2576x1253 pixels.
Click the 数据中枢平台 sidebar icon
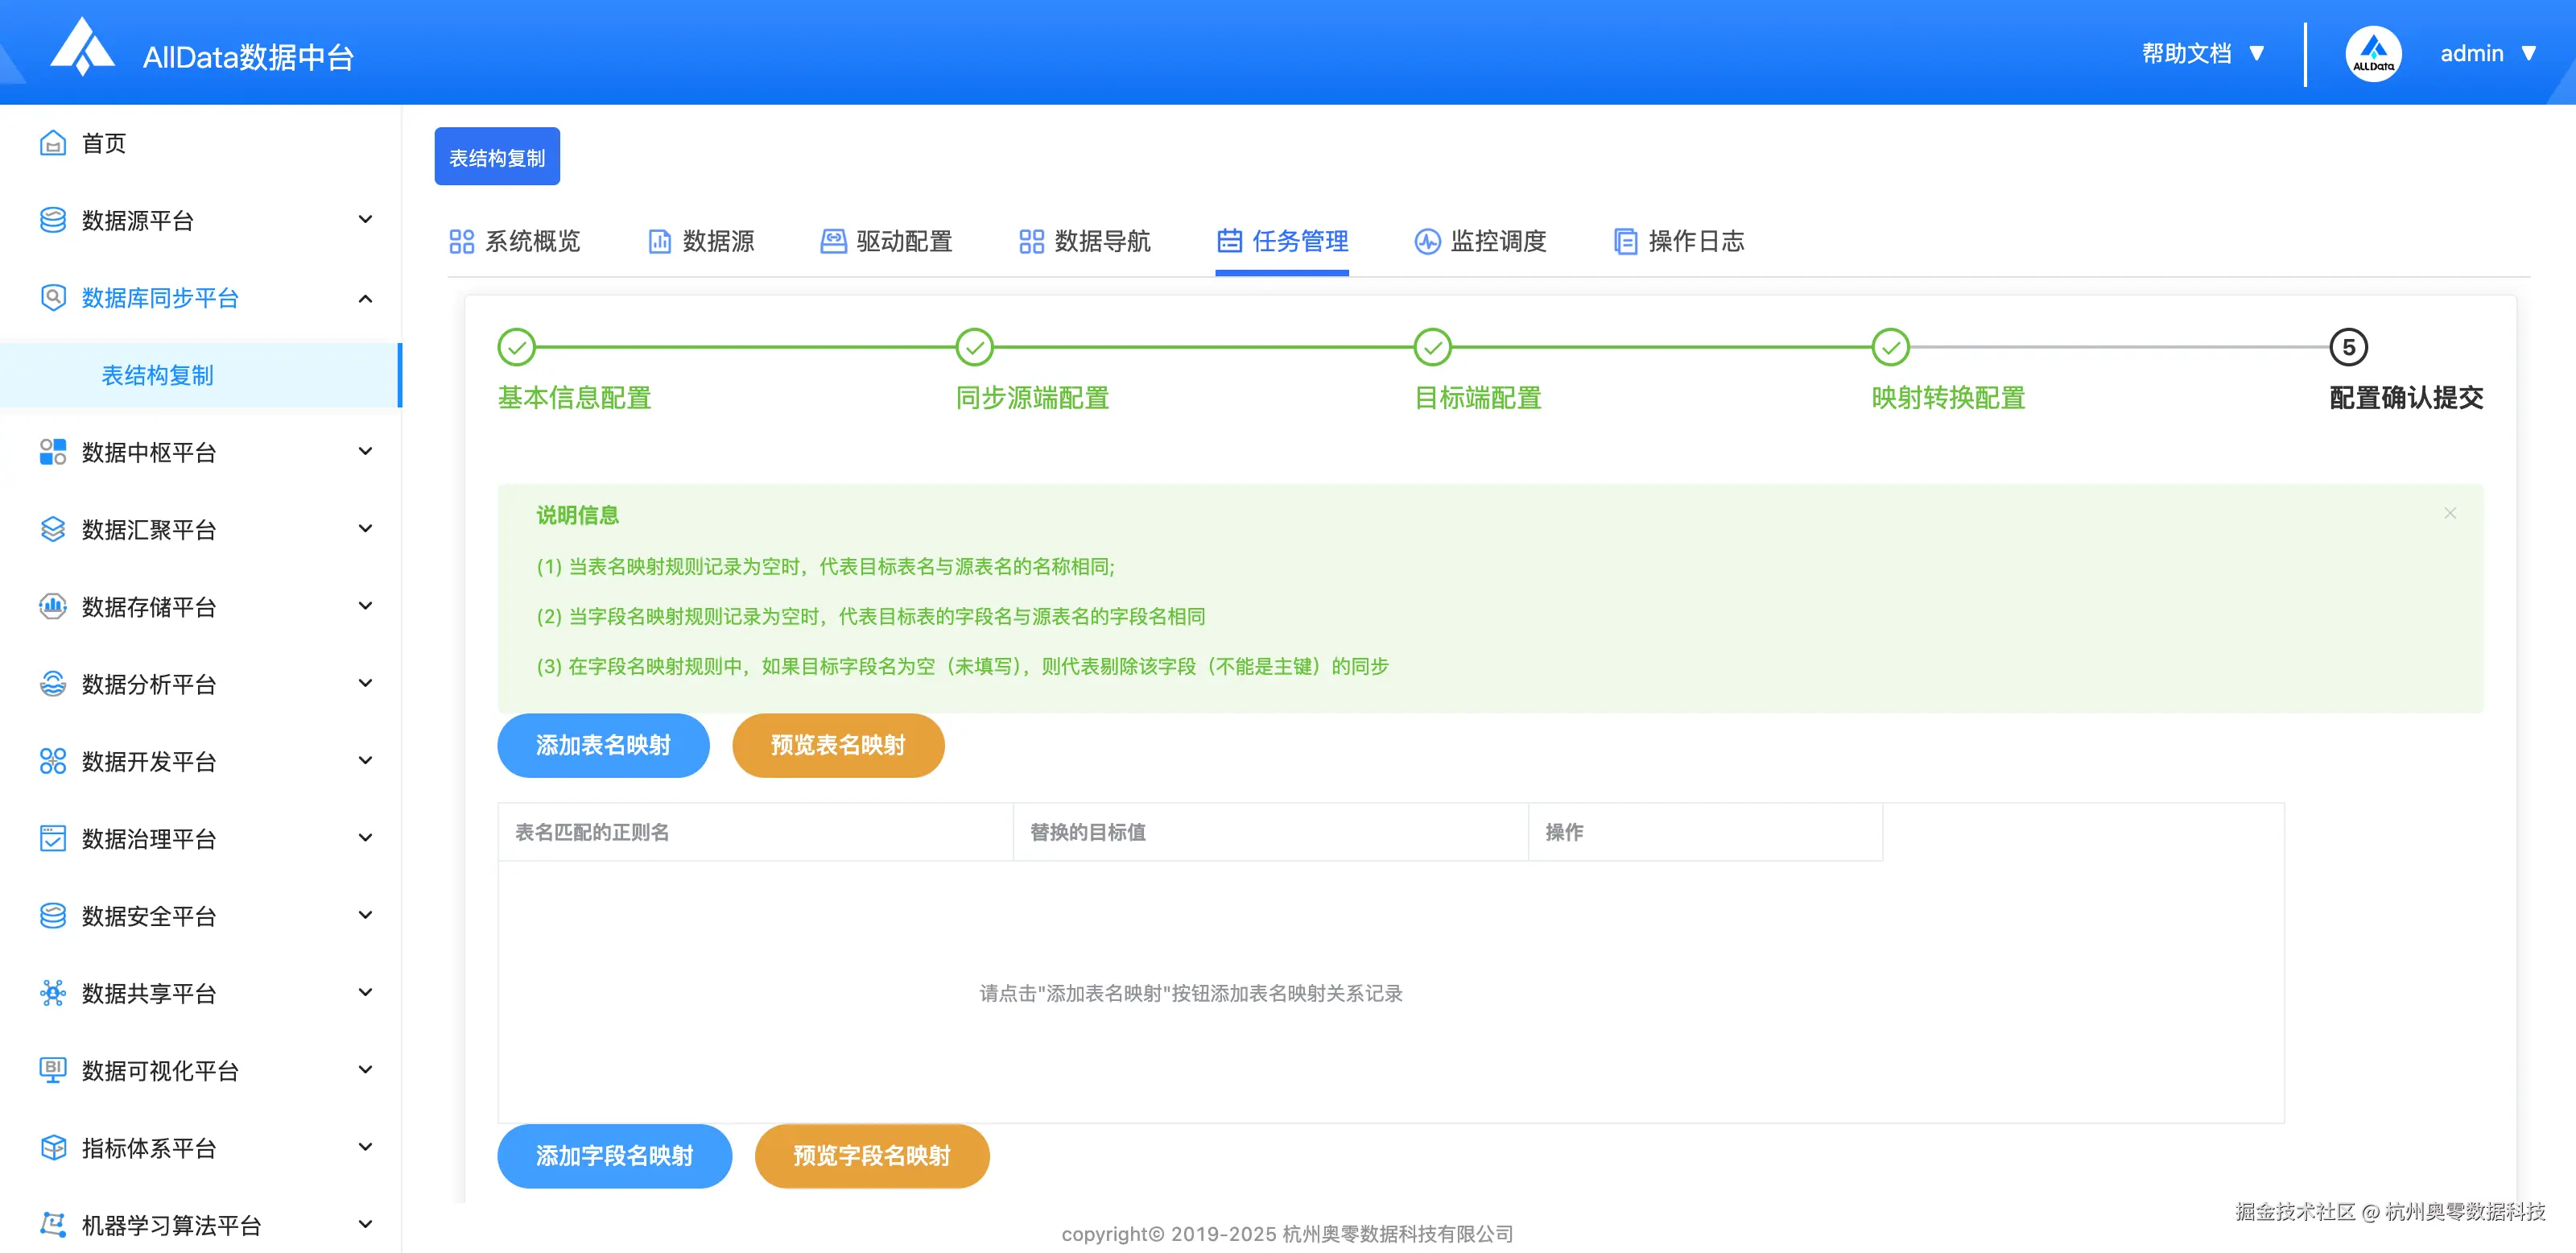tap(53, 452)
